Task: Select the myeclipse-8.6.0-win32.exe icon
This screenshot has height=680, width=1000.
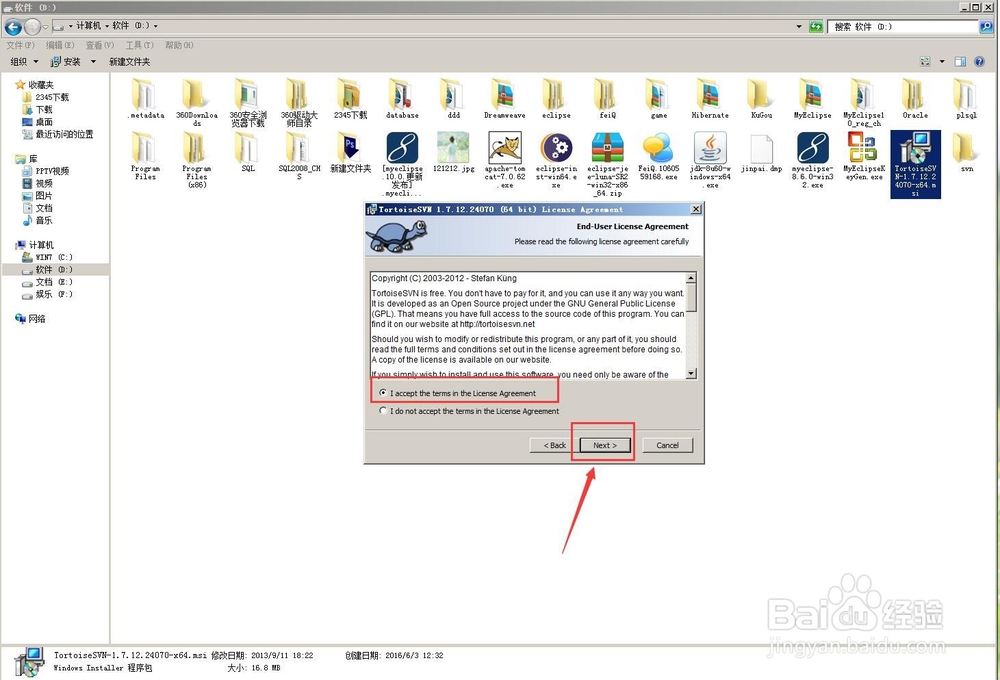Action: pyautogui.click(x=812, y=147)
